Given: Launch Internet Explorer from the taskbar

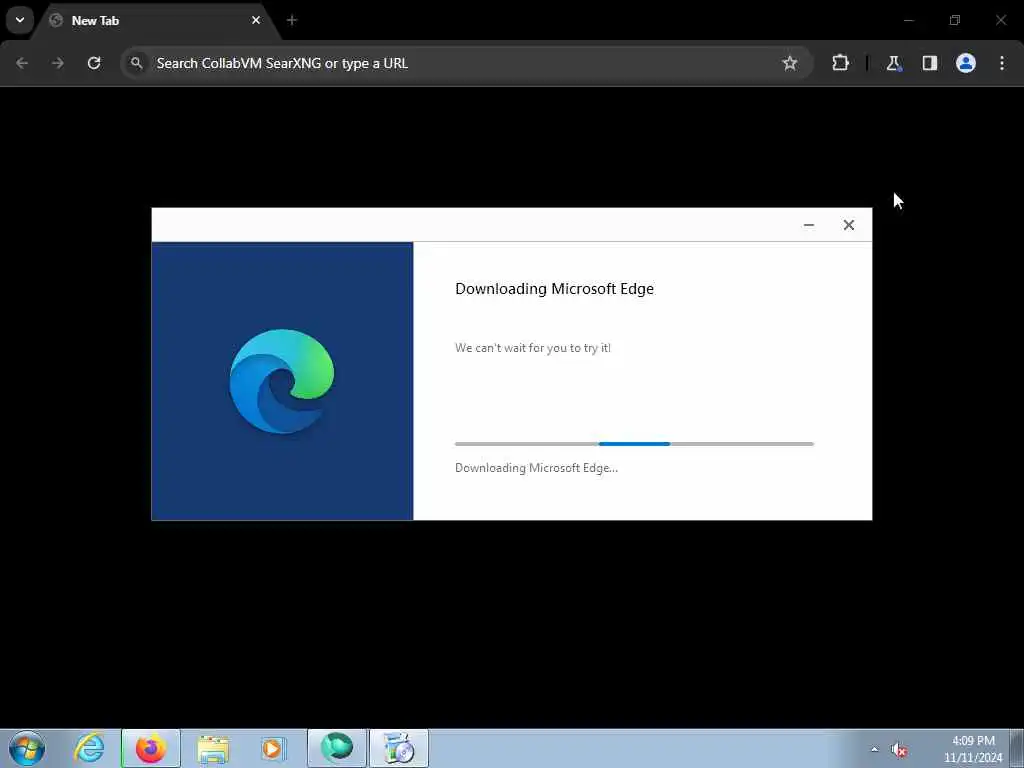Looking at the screenshot, I should point(89,748).
